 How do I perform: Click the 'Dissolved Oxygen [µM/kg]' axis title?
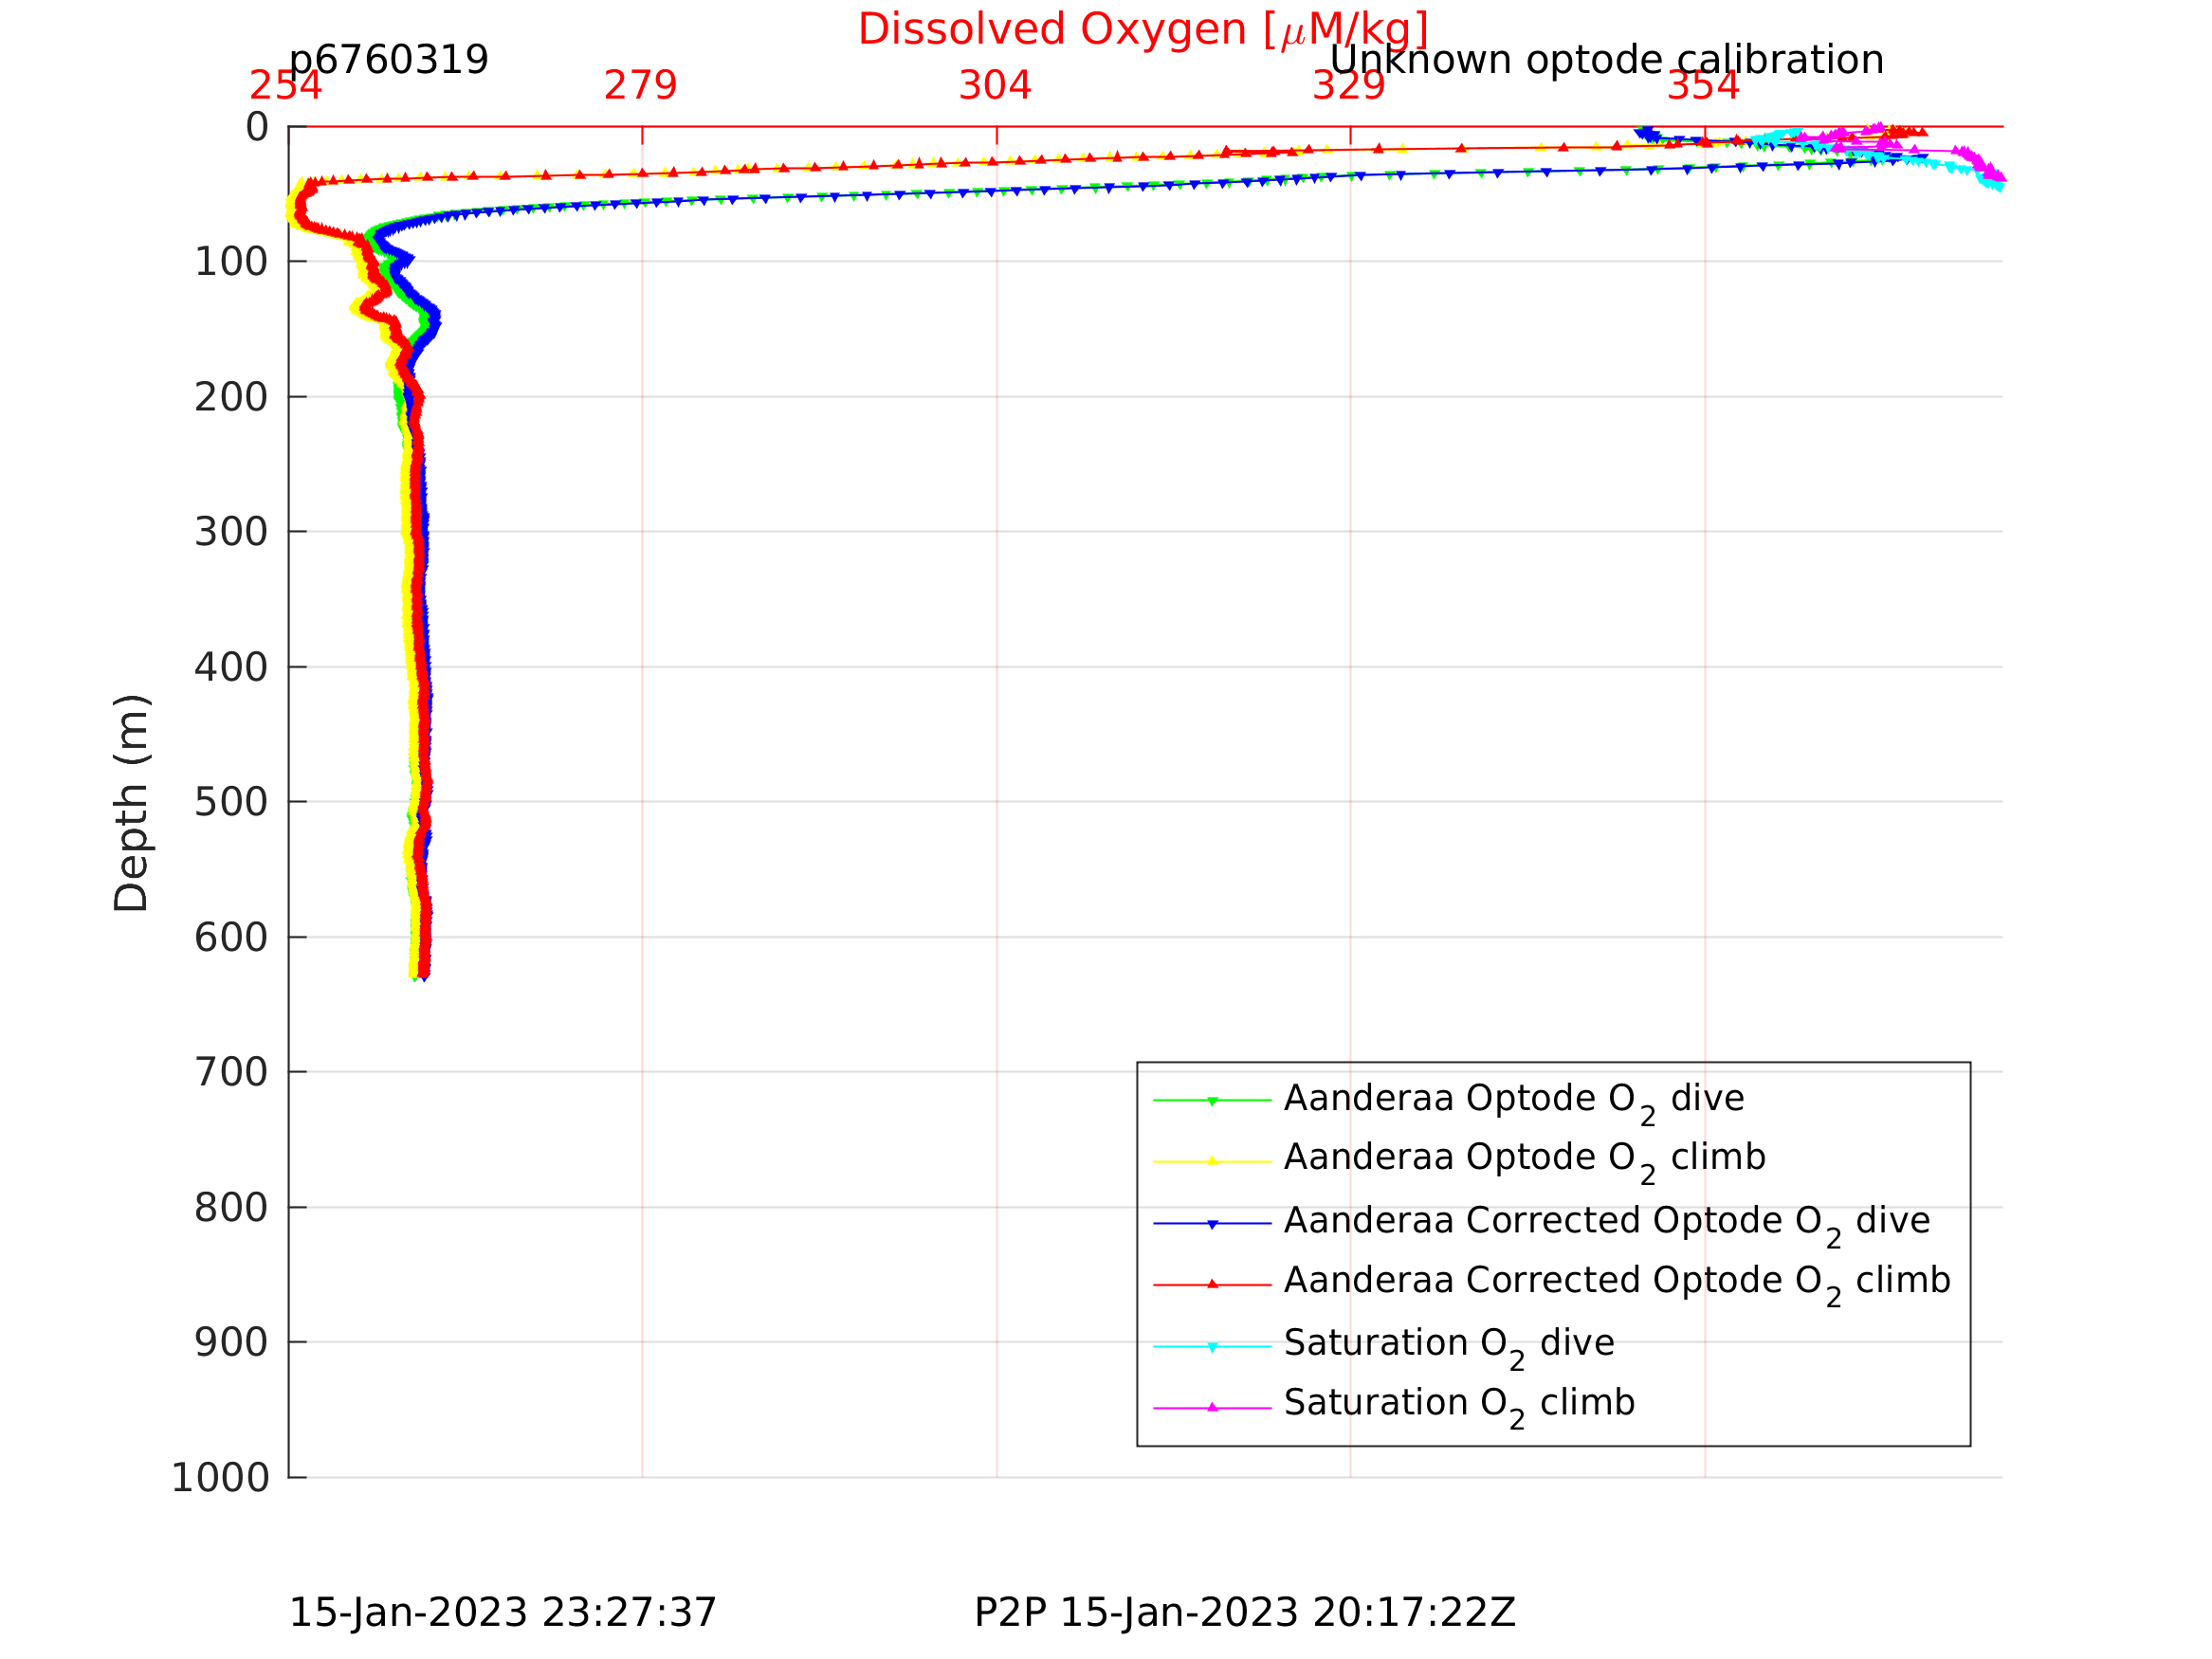pyautogui.click(x=1142, y=30)
